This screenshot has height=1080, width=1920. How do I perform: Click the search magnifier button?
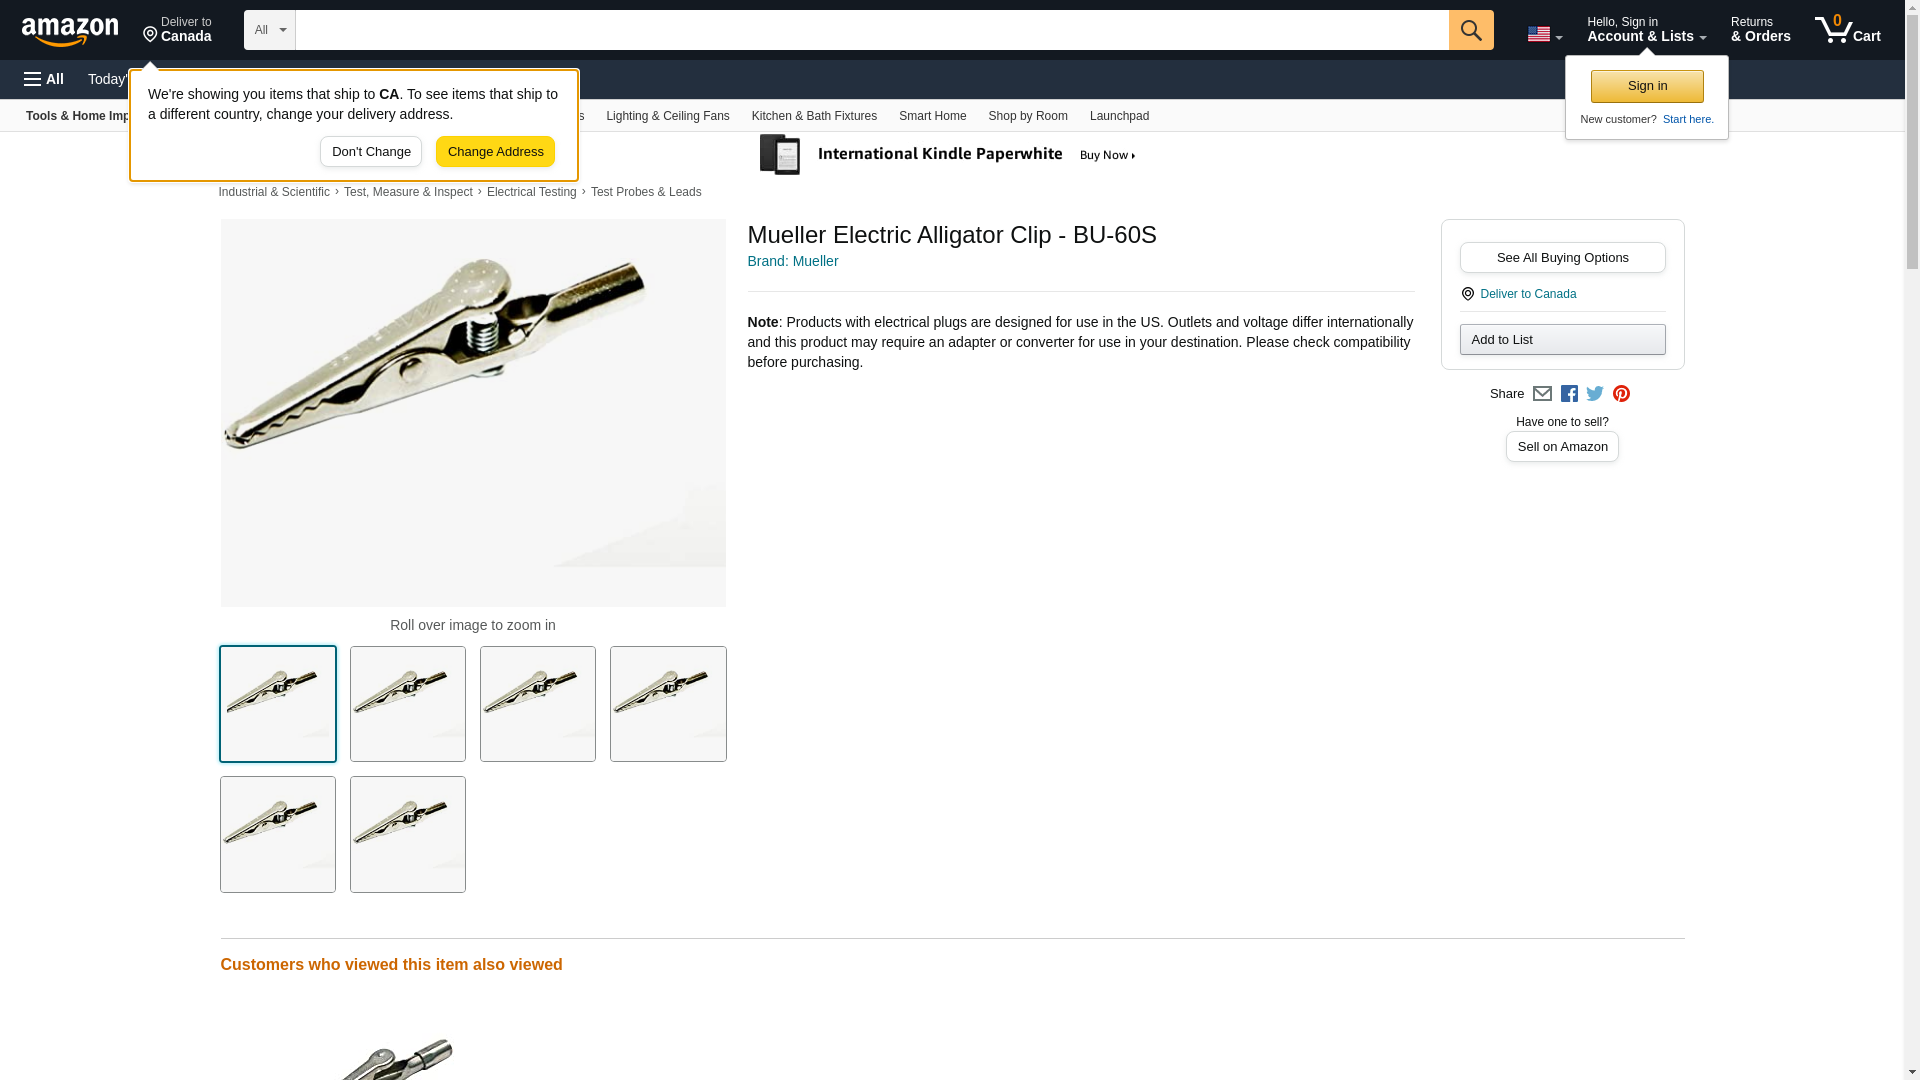tap(1470, 30)
